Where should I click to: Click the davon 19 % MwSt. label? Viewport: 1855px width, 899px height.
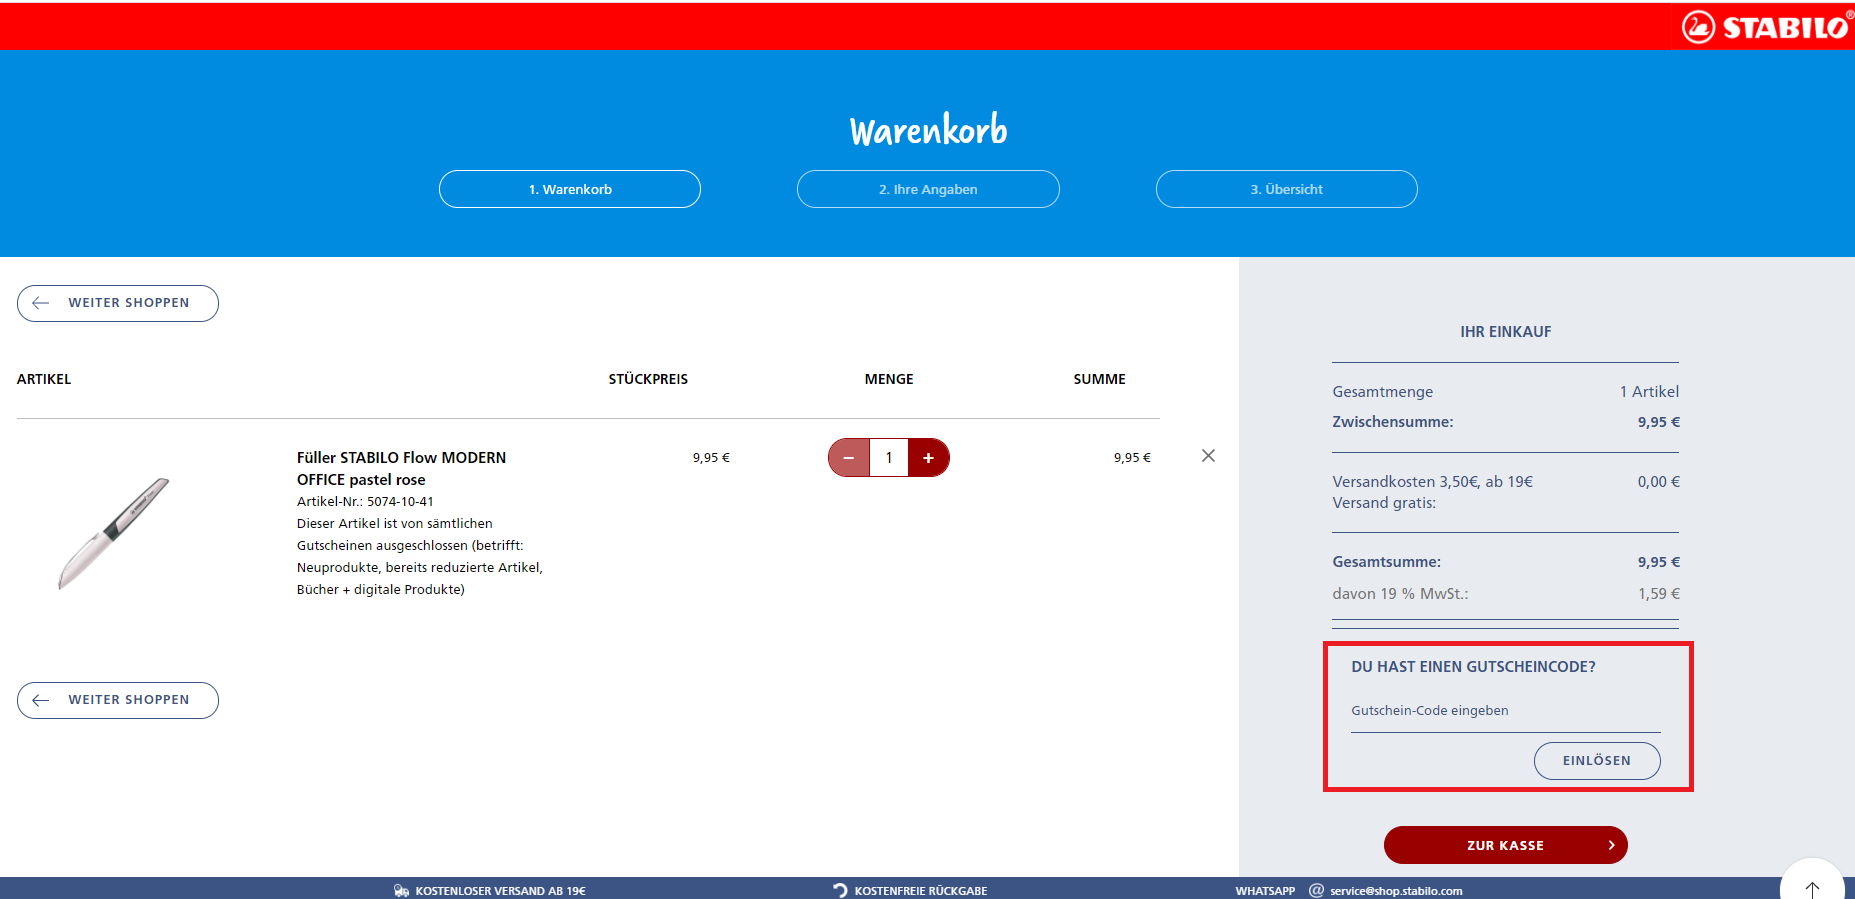[x=1400, y=594]
